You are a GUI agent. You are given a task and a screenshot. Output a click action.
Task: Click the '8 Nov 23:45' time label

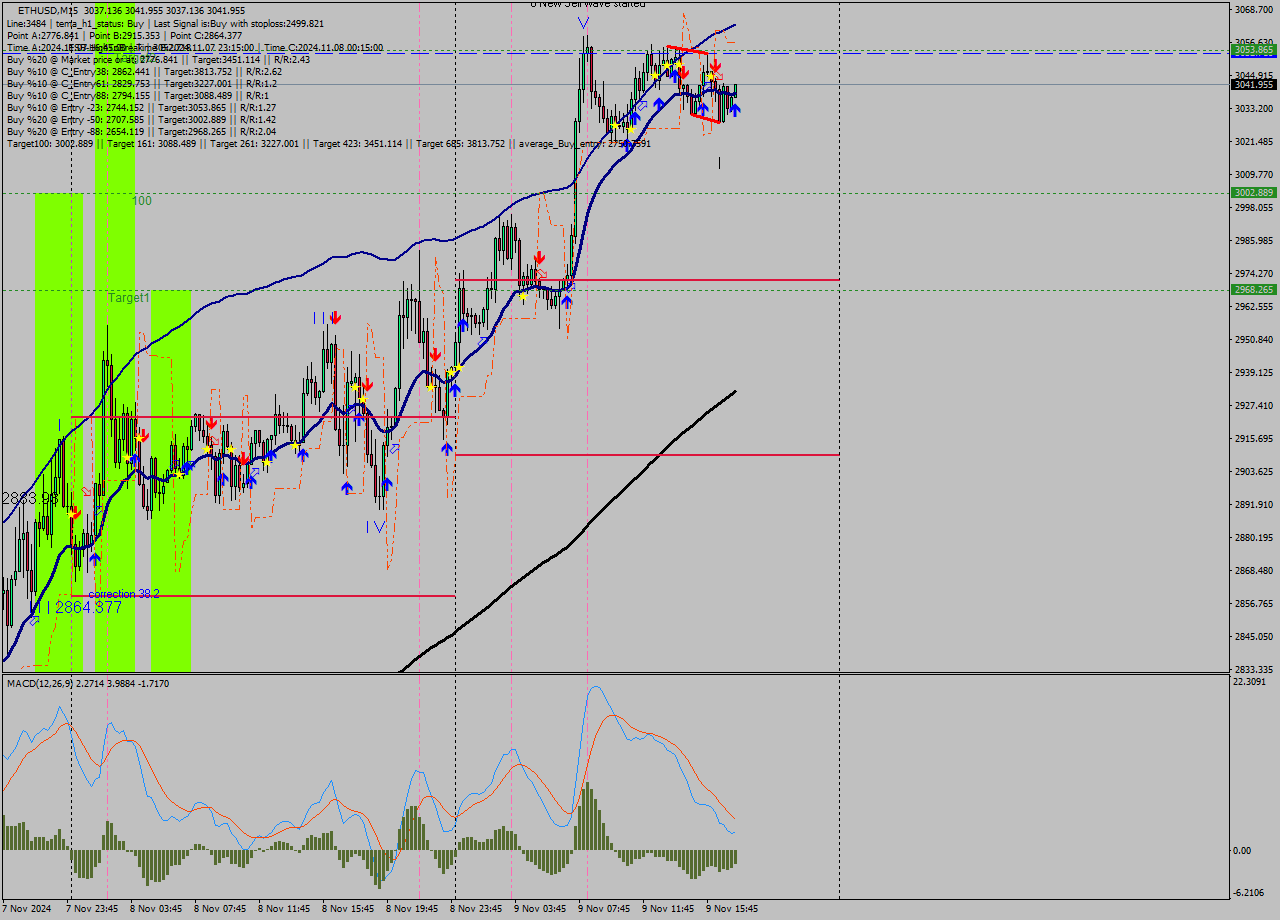coord(476,909)
